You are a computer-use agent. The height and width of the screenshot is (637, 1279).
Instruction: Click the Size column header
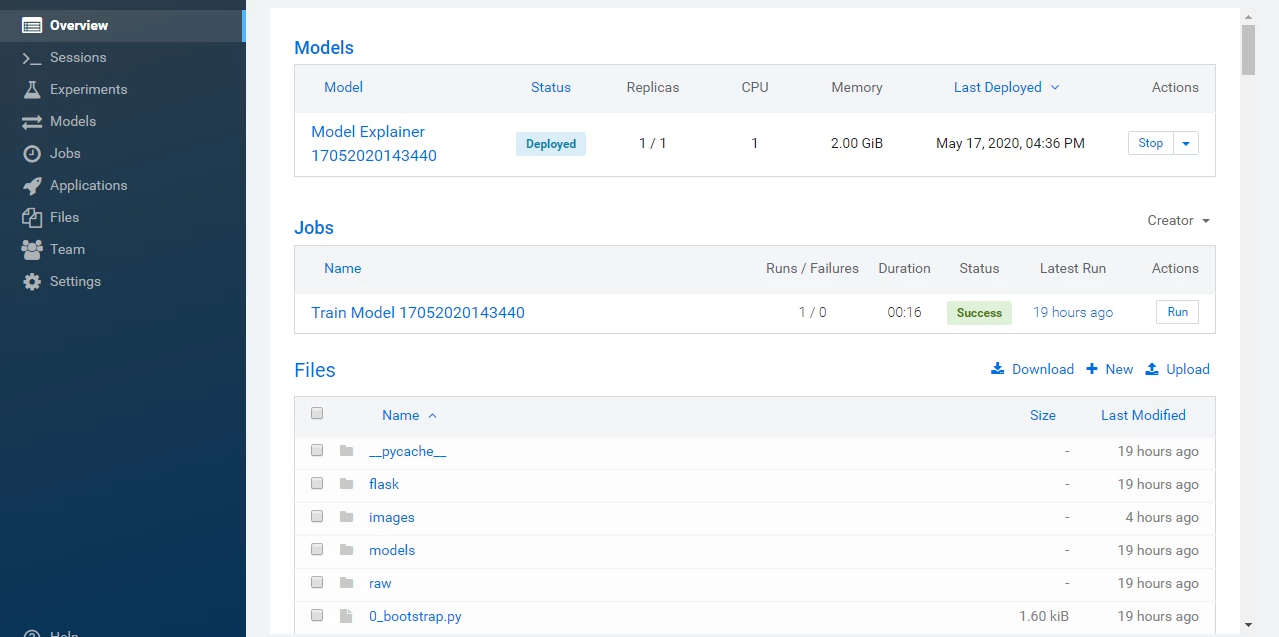coord(1043,415)
